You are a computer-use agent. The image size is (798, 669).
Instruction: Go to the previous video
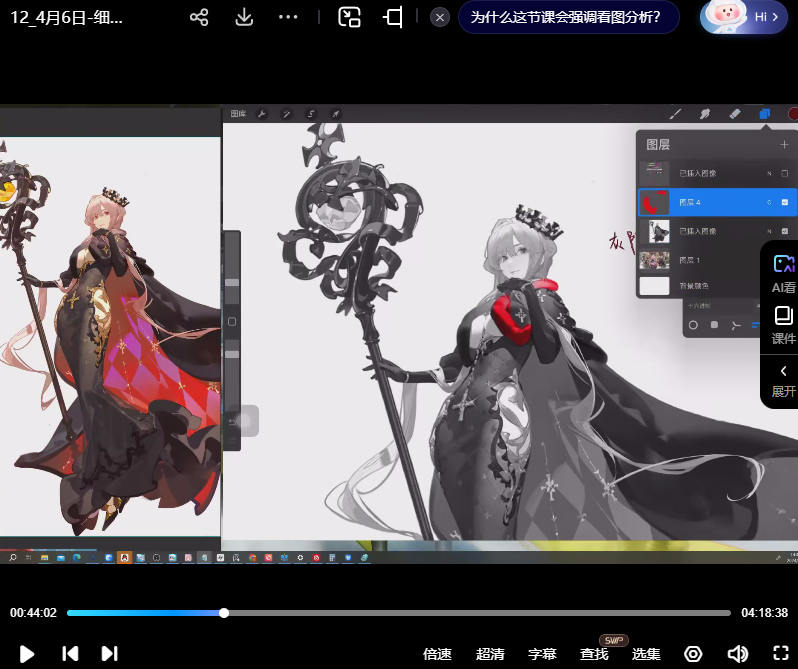70,653
